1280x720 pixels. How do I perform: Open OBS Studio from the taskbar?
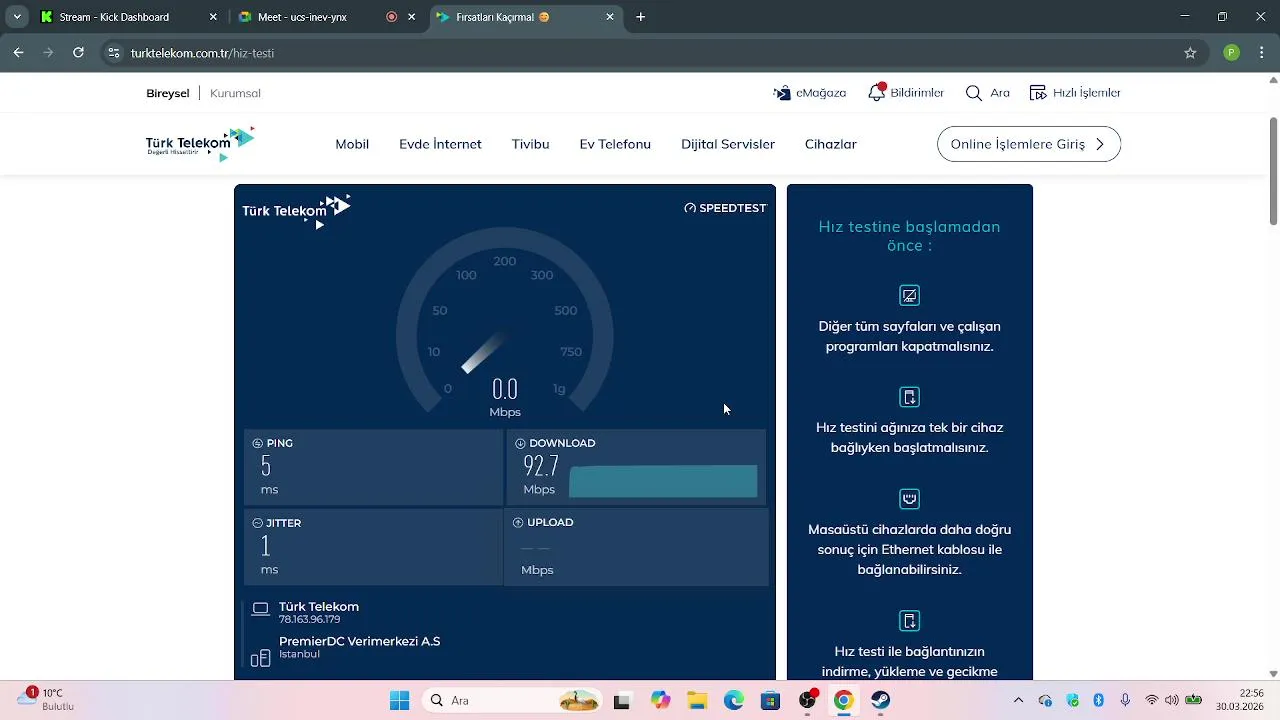point(807,700)
